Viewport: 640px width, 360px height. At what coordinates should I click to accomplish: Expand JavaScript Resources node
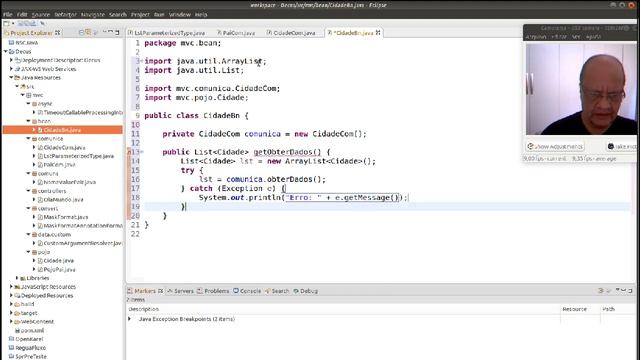(x=11, y=287)
